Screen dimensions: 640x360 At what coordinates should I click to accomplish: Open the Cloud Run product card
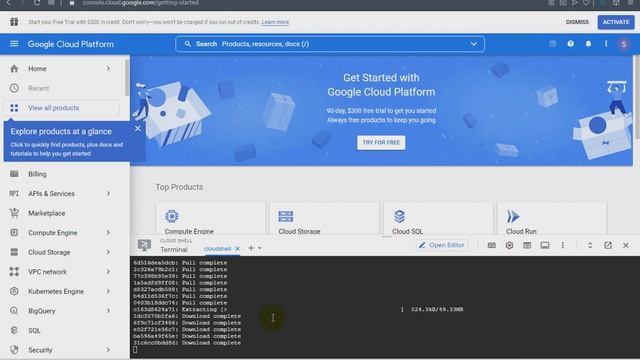click(x=552, y=218)
